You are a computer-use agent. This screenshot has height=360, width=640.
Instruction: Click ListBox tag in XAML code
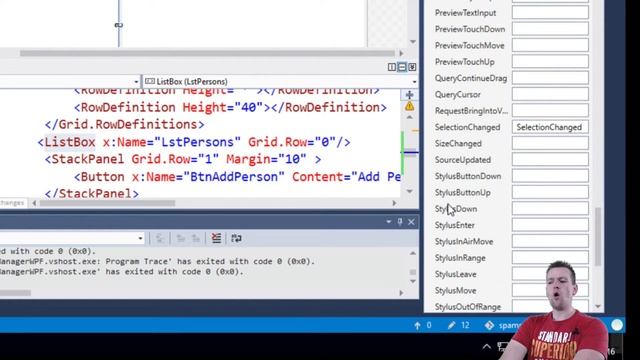pos(70,142)
